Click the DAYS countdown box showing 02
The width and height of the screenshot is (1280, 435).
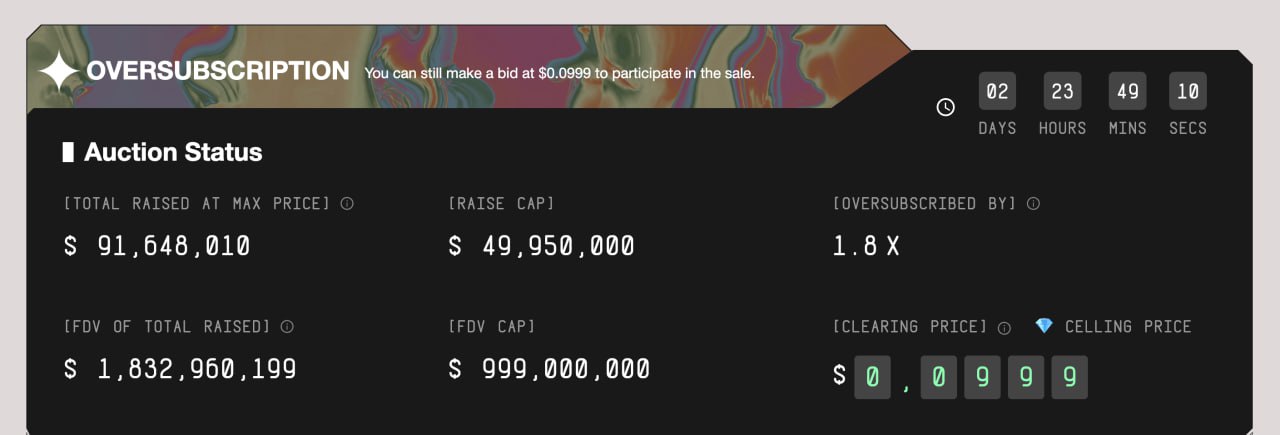(997, 92)
